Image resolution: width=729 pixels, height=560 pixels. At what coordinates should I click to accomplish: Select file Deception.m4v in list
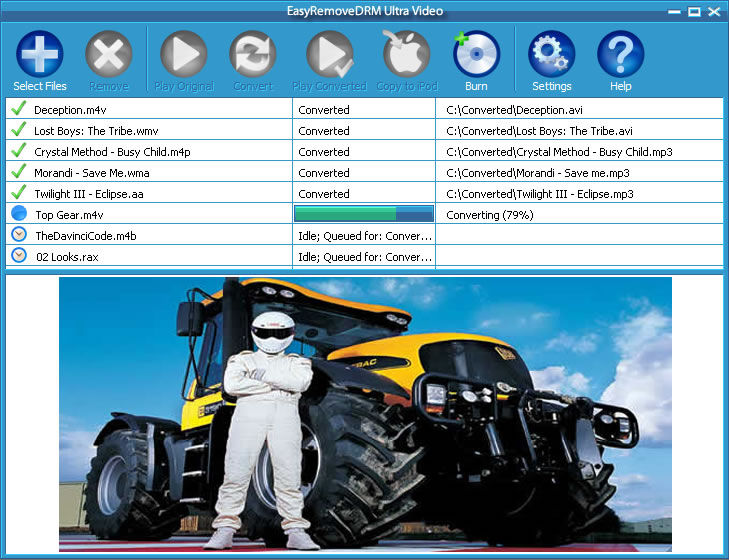(x=70, y=110)
